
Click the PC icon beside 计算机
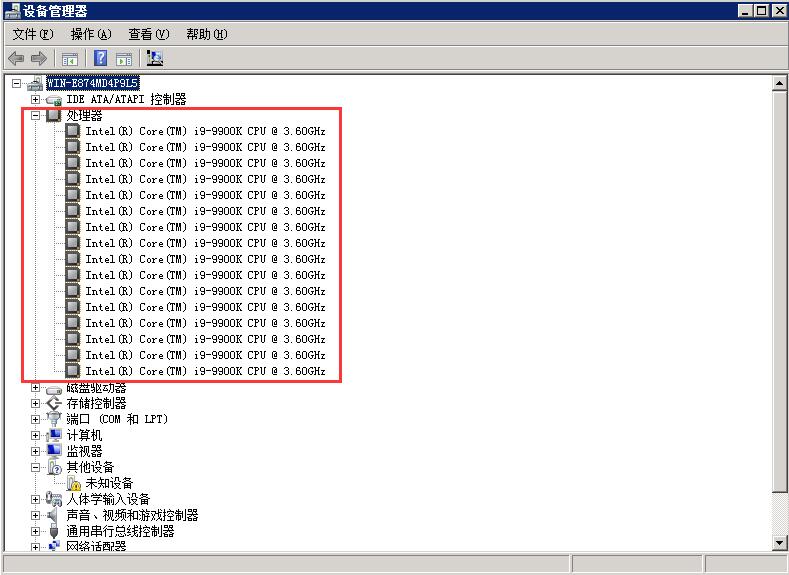[x=54, y=435]
